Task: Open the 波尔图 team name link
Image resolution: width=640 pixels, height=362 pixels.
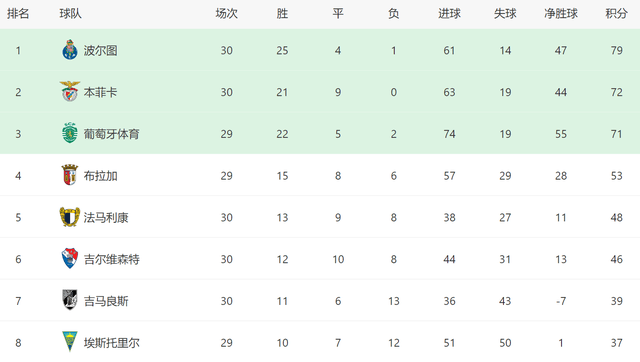Action: [x=100, y=50]
